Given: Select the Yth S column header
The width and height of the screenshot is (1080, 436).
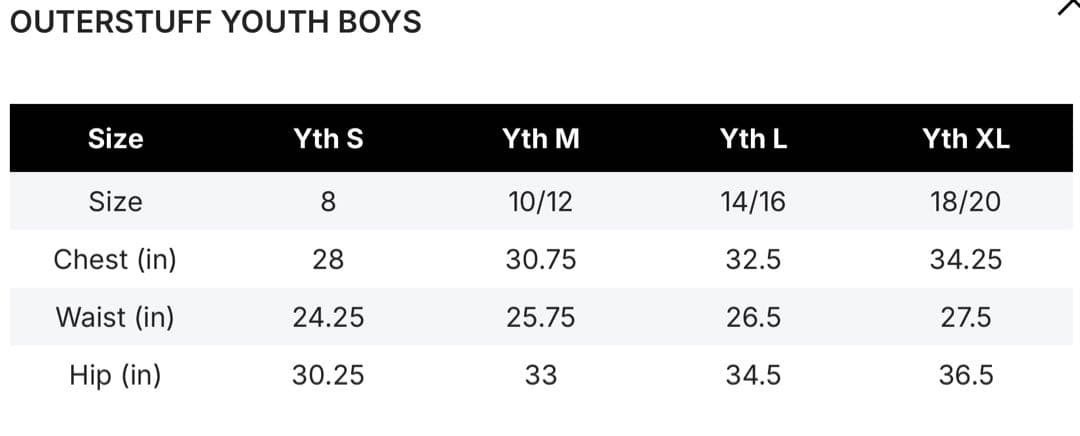Looking at the screenshot, I should tap(328, 139).
